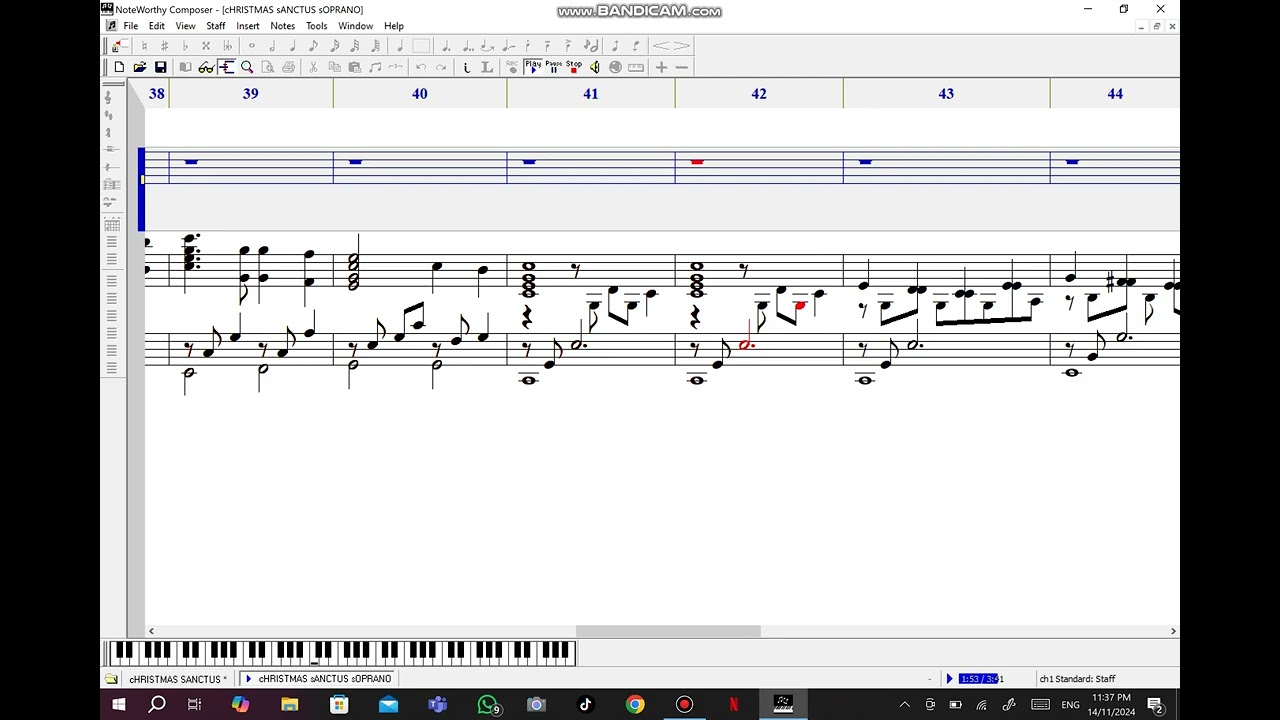Open WhatsApp from the taskbar
The height and width of the screenshot is (720, 1280).
point(487,705)
